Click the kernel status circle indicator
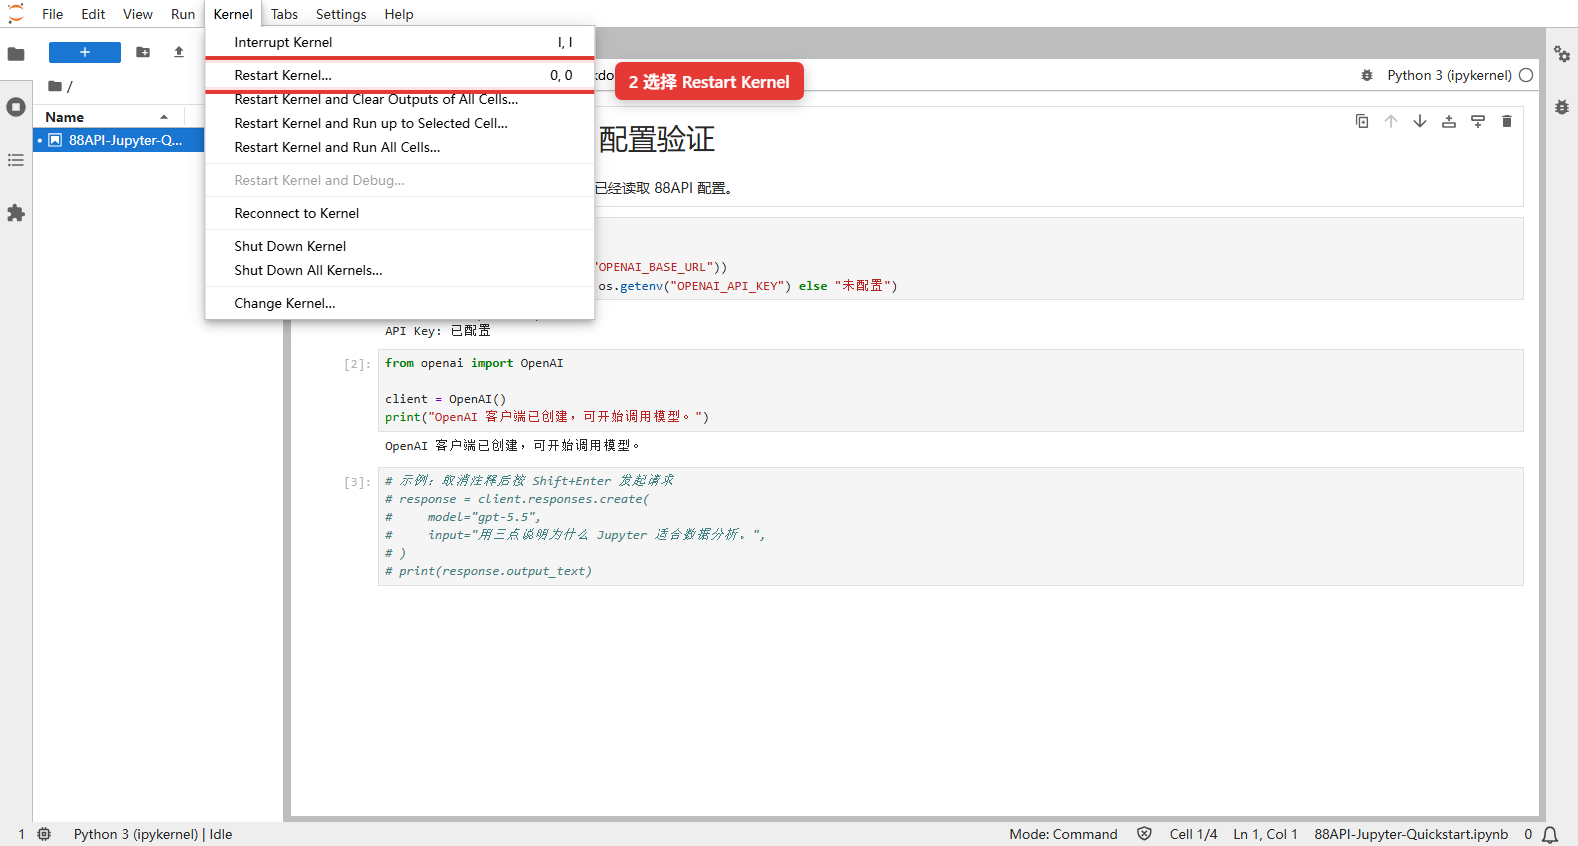This screenshot has height=846, width=1578. coord(1526,75)
